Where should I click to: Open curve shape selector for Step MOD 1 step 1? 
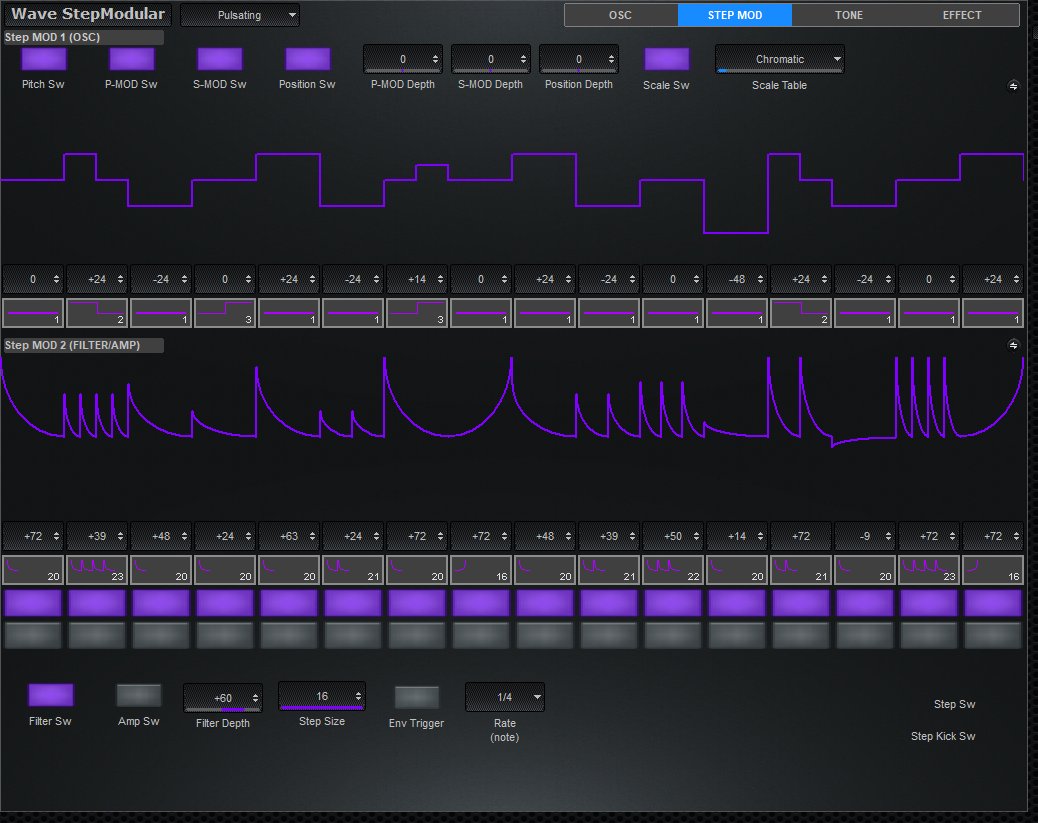click(33, 313)
